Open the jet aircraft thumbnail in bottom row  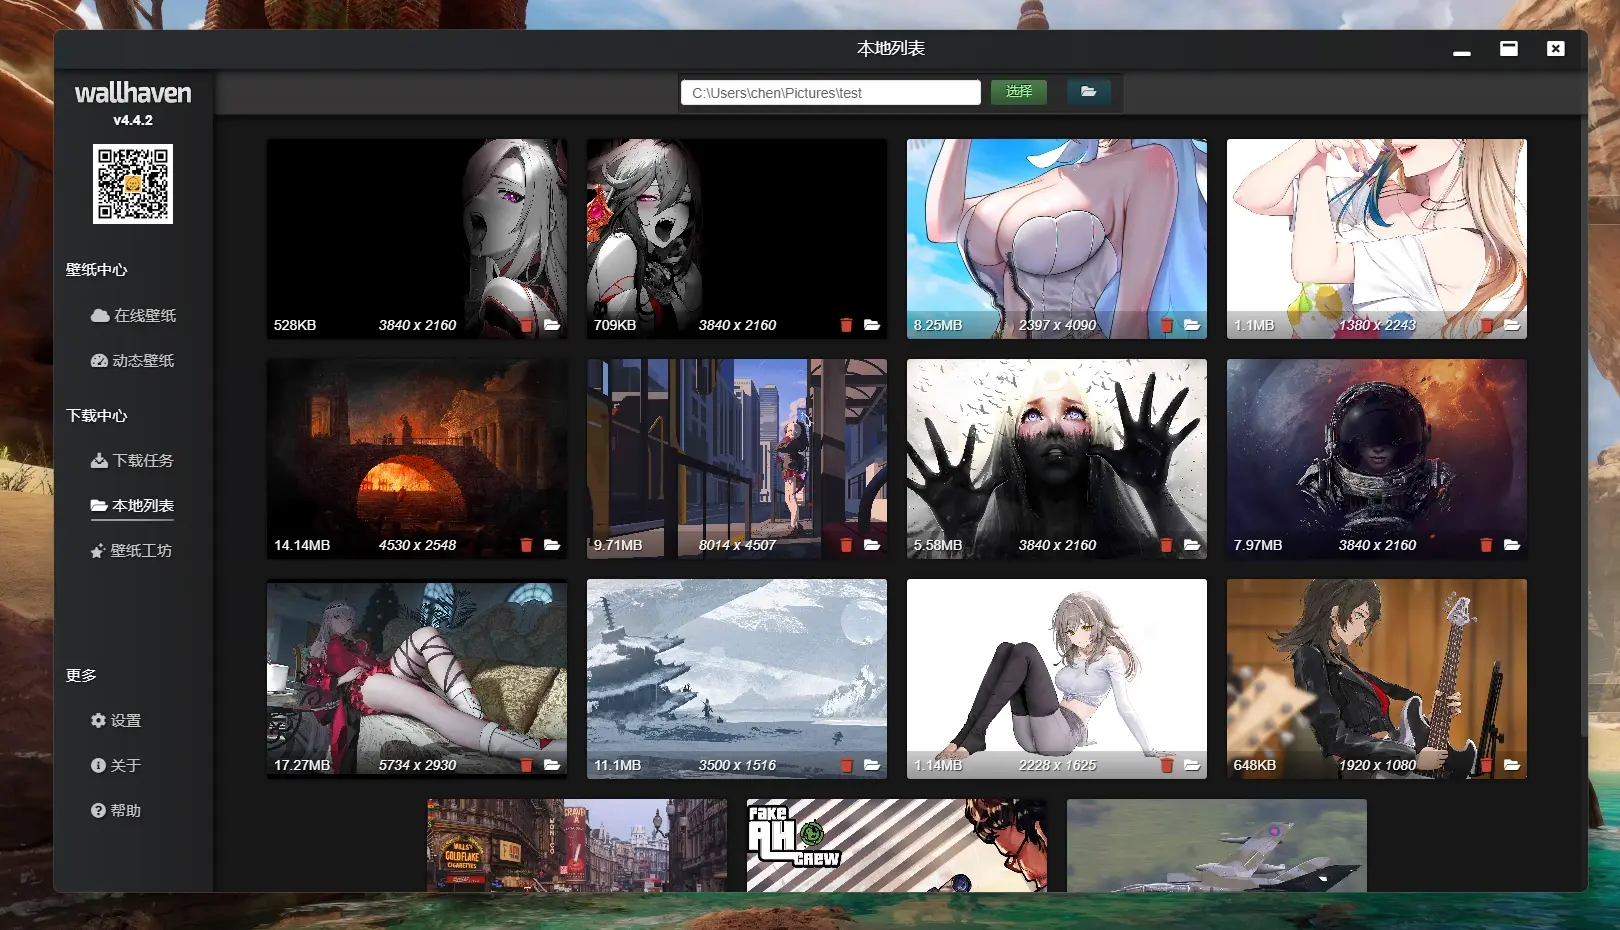pyautogui.click(x=1217, y=845)
